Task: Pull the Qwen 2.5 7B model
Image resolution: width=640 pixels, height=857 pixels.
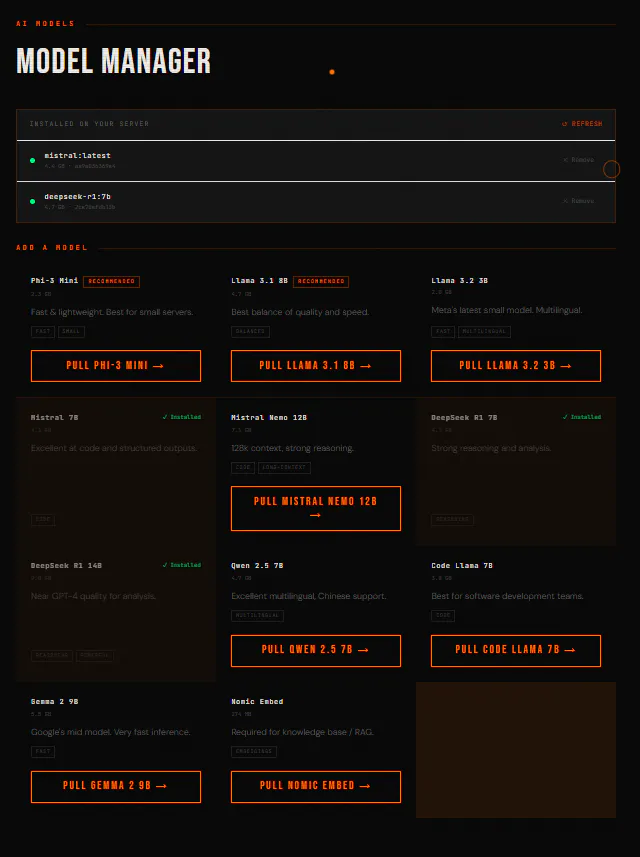Action: click(x=316, y=650)
